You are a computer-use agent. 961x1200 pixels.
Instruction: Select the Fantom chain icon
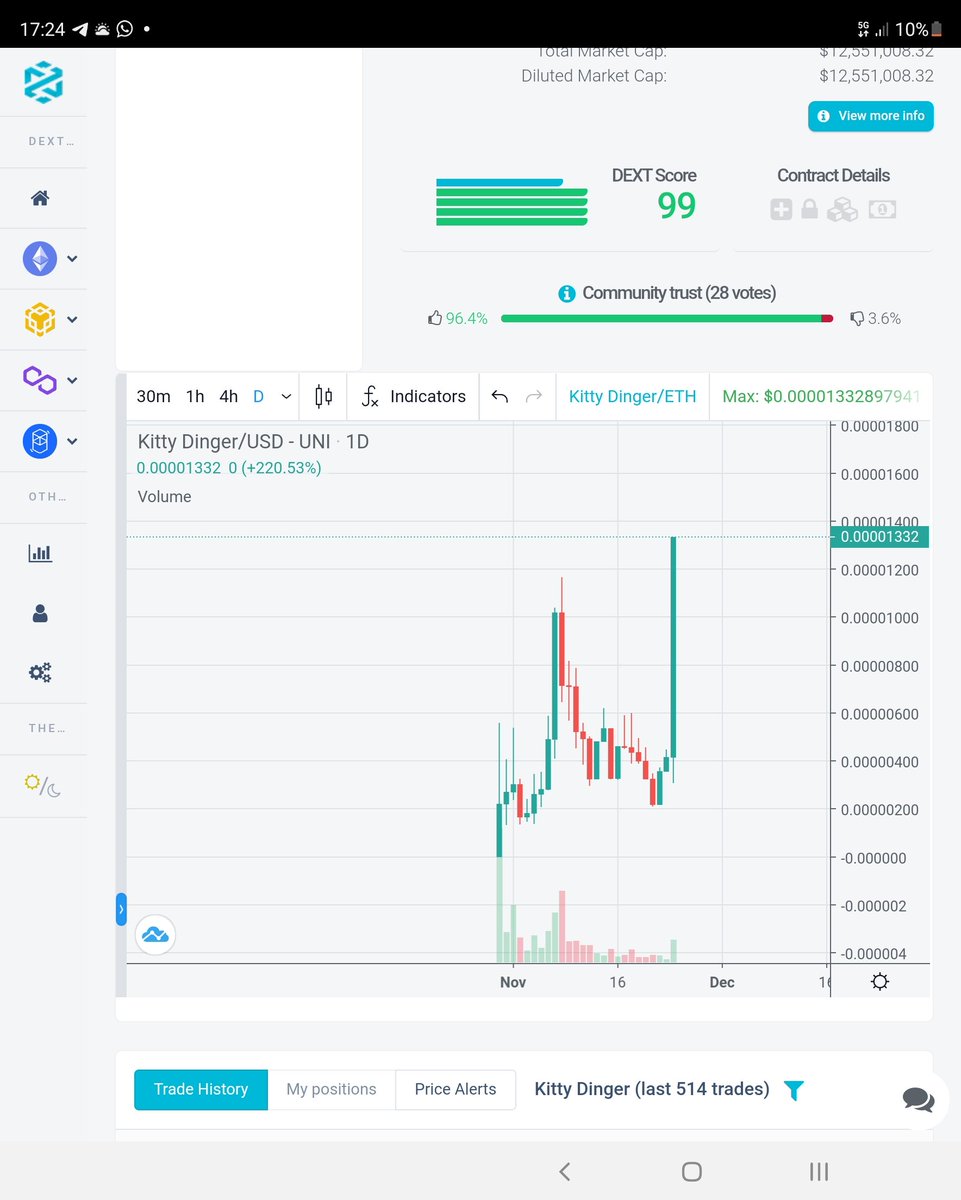(40, 441)
